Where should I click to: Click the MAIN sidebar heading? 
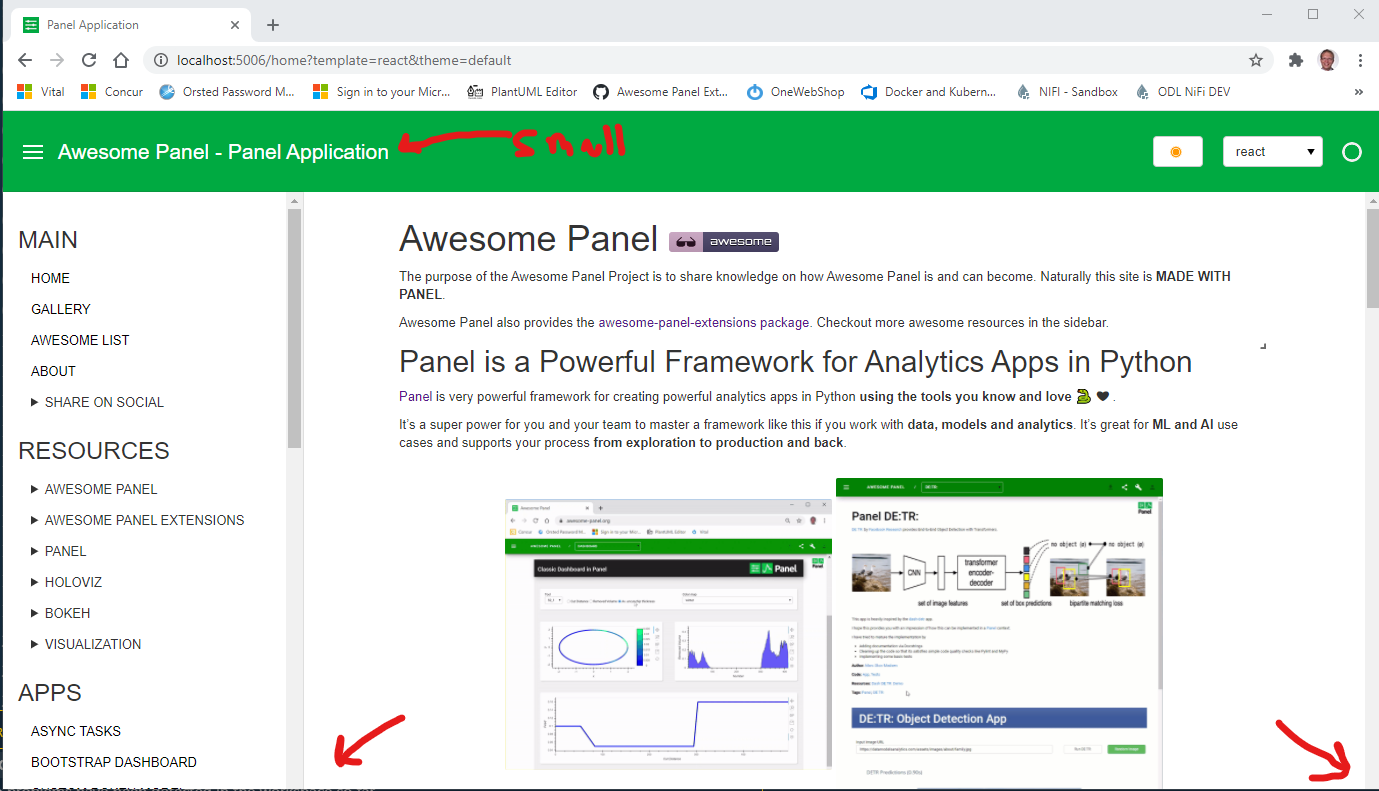click(48, 240)
